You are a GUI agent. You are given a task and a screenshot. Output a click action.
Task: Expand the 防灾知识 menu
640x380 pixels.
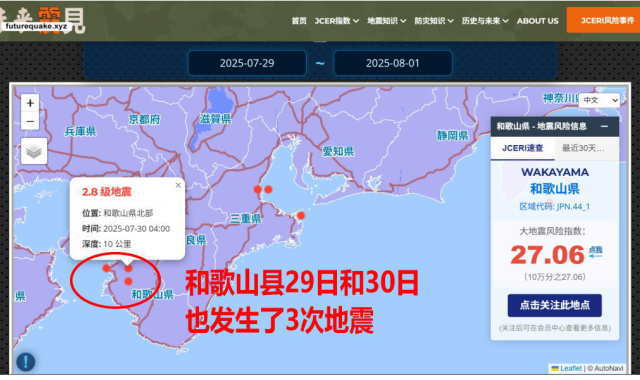[x=433, y=21]
